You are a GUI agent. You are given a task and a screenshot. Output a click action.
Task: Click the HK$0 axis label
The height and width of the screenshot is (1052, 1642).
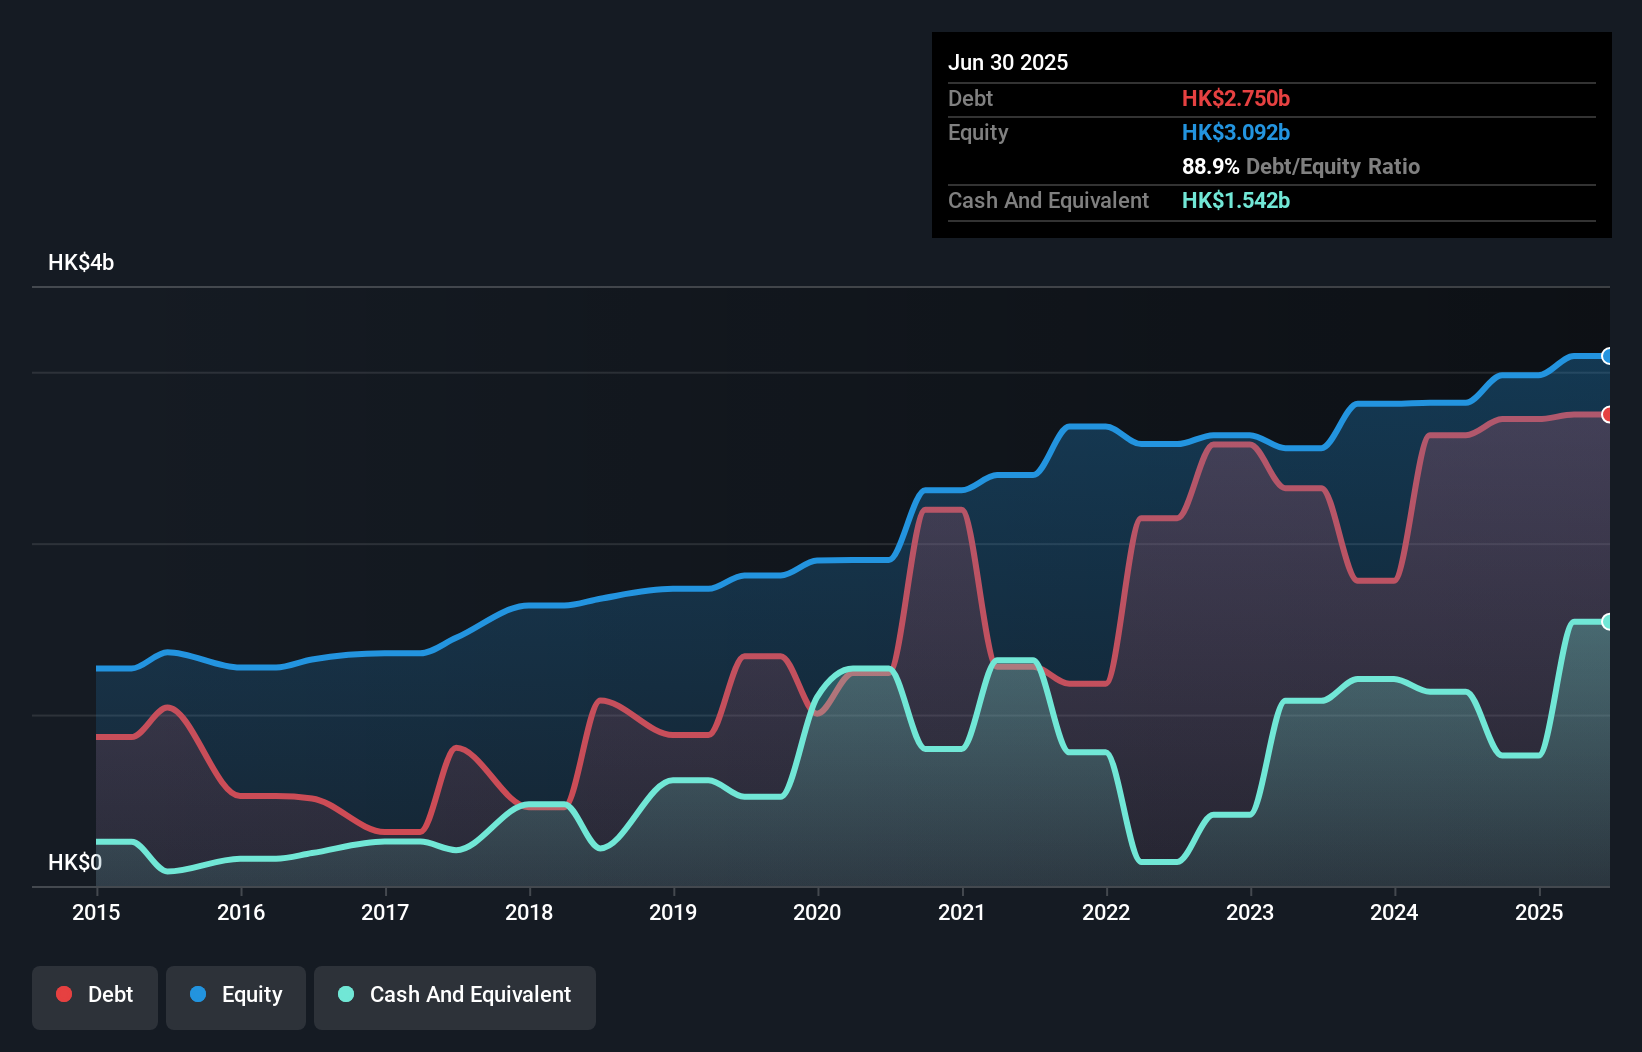pyautogui.click(x=75, y=862)
